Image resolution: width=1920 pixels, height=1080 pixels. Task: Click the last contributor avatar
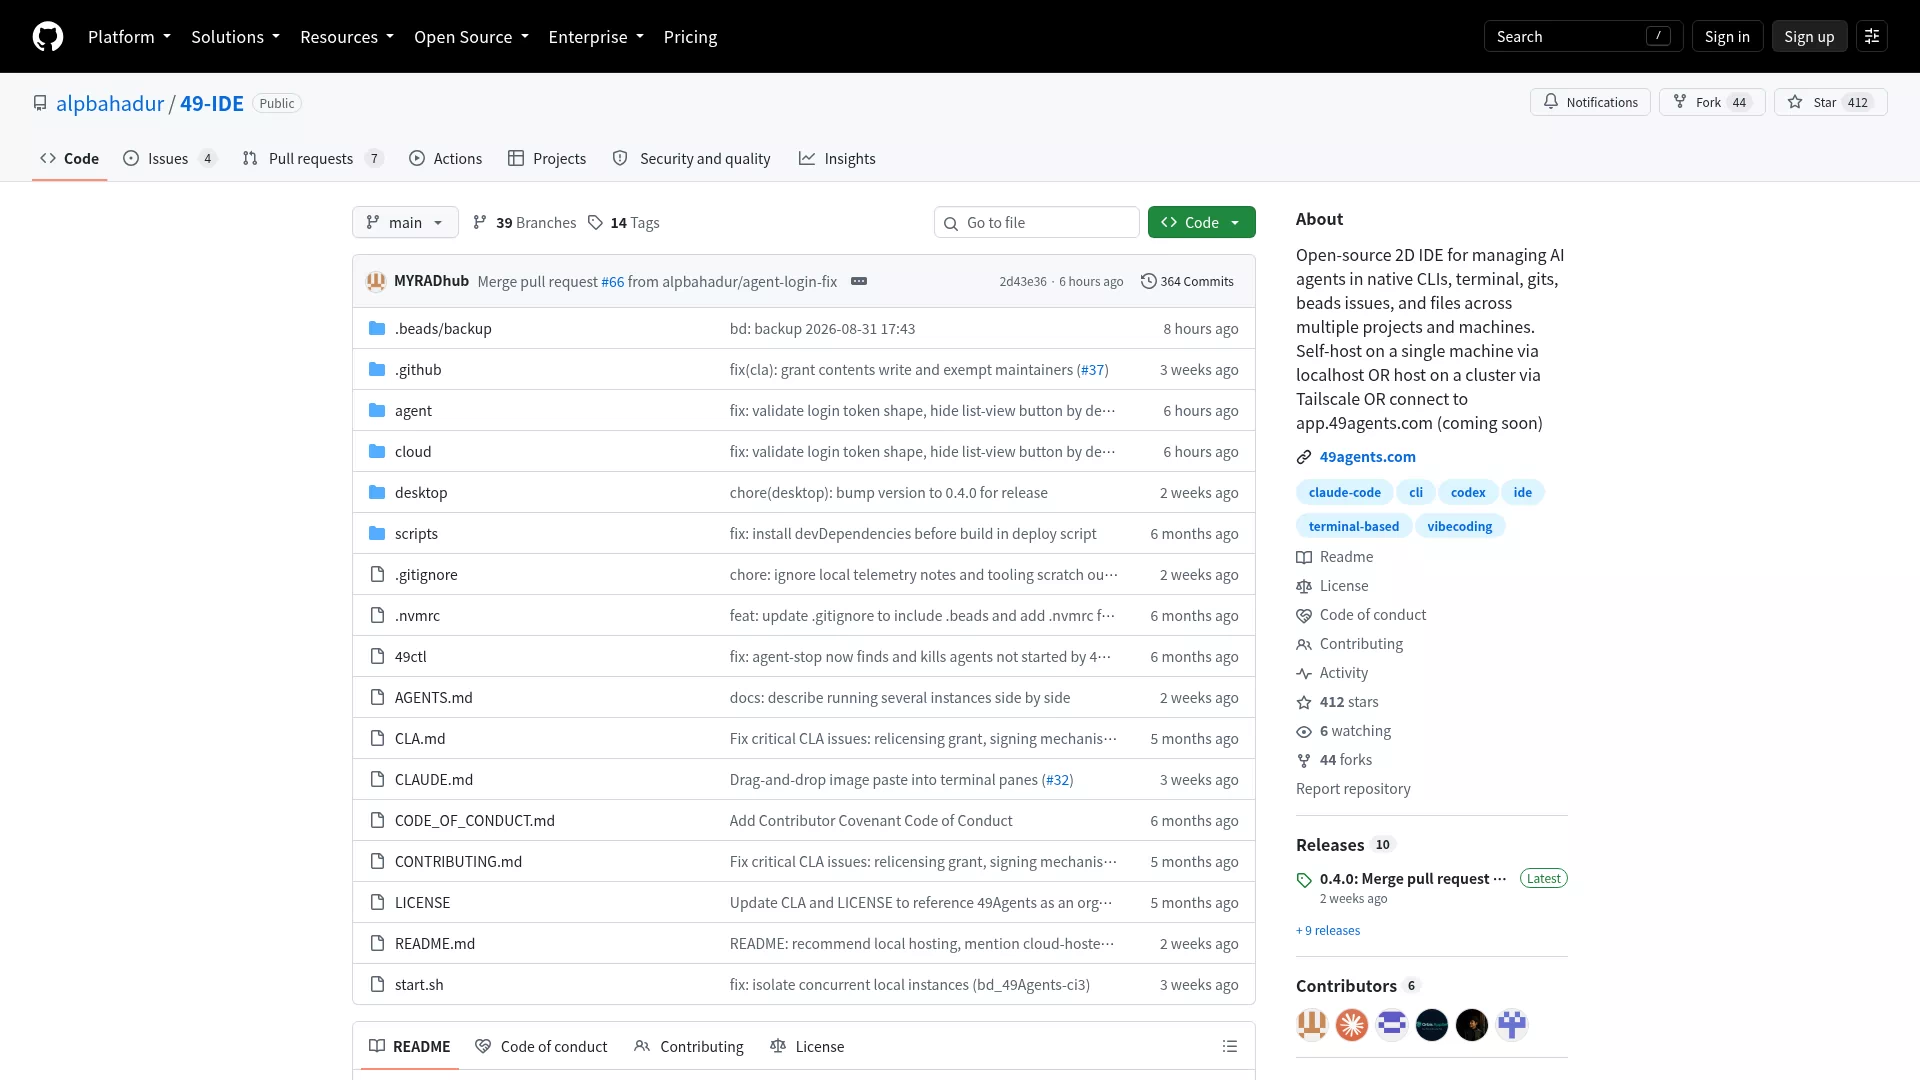[1512, 1025]
